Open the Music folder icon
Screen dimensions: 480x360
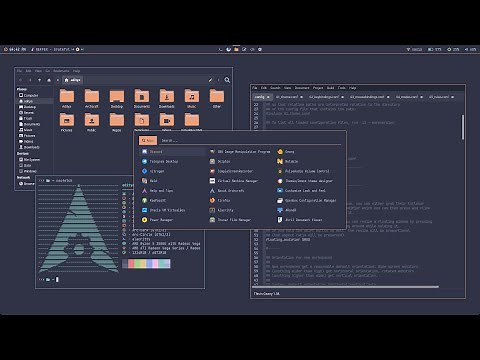pos(192,99)
